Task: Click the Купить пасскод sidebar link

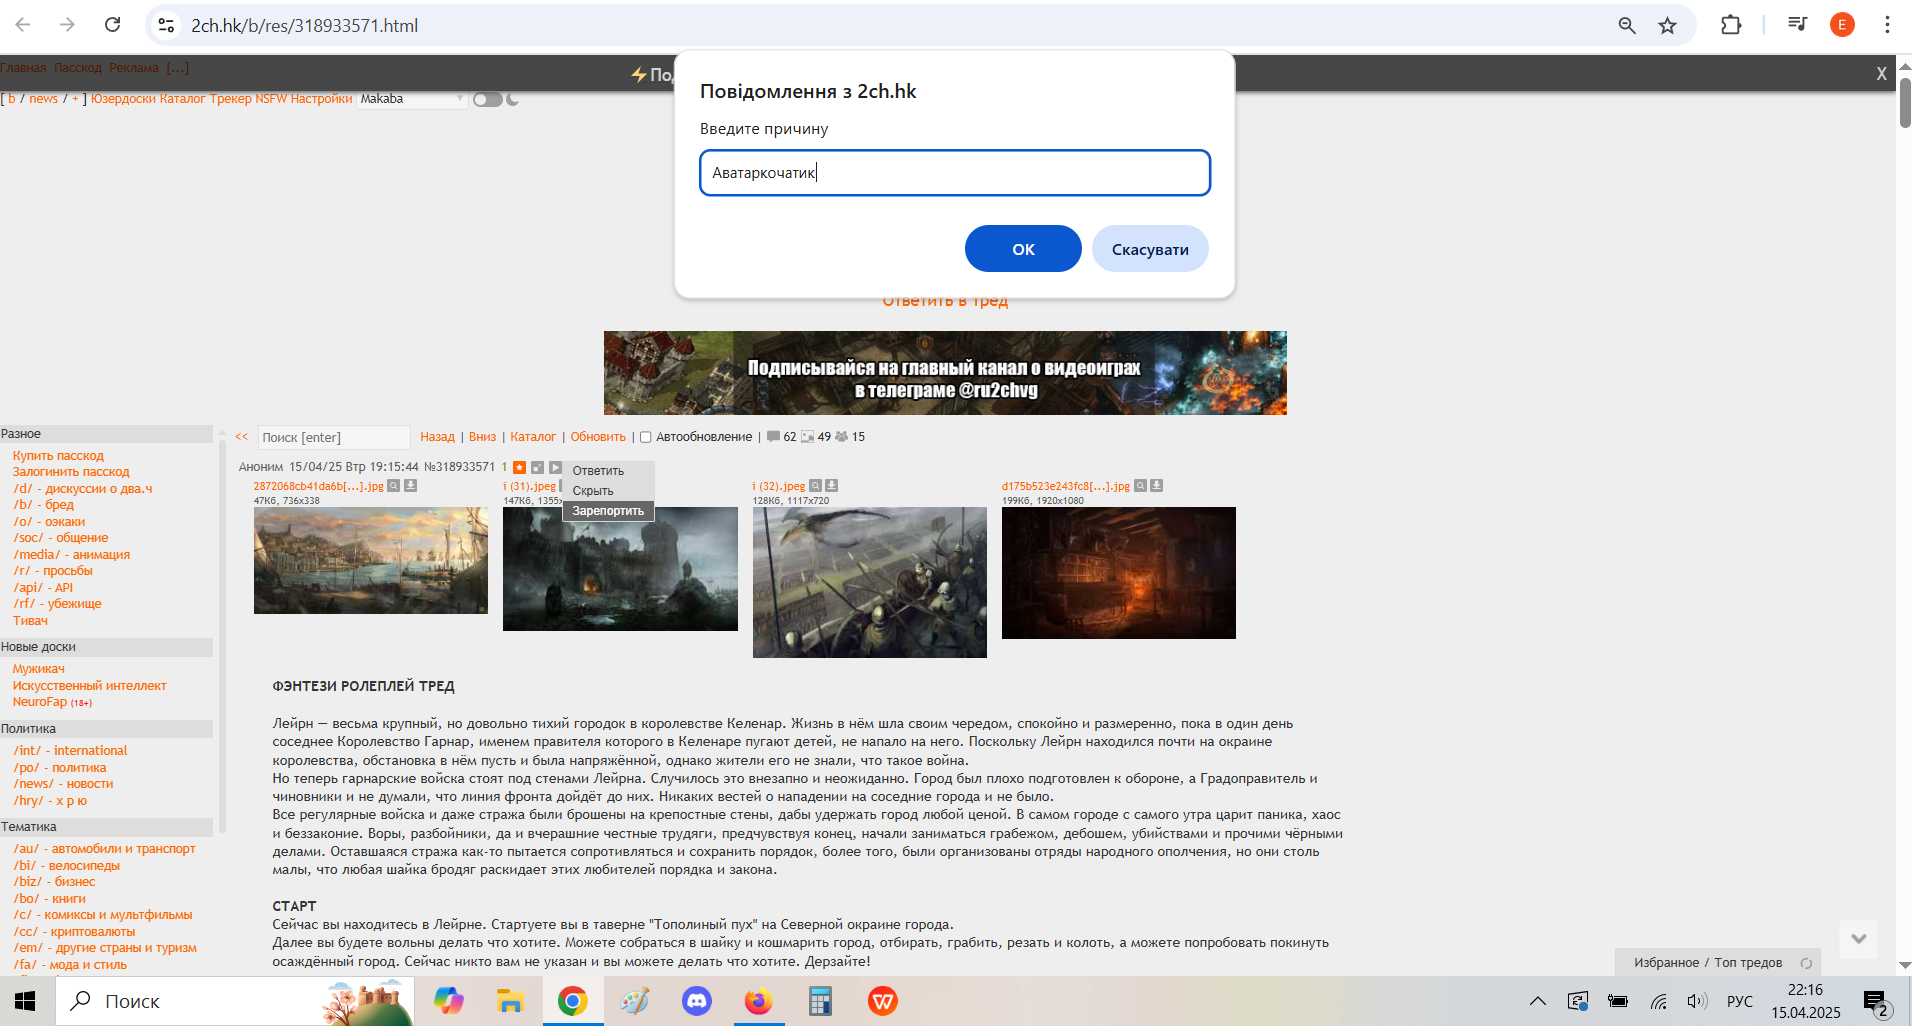Action: [58, 456]
